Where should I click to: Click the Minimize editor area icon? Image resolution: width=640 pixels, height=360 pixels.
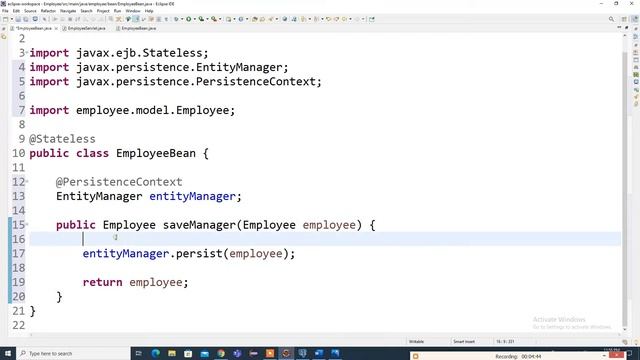point(619,28)
